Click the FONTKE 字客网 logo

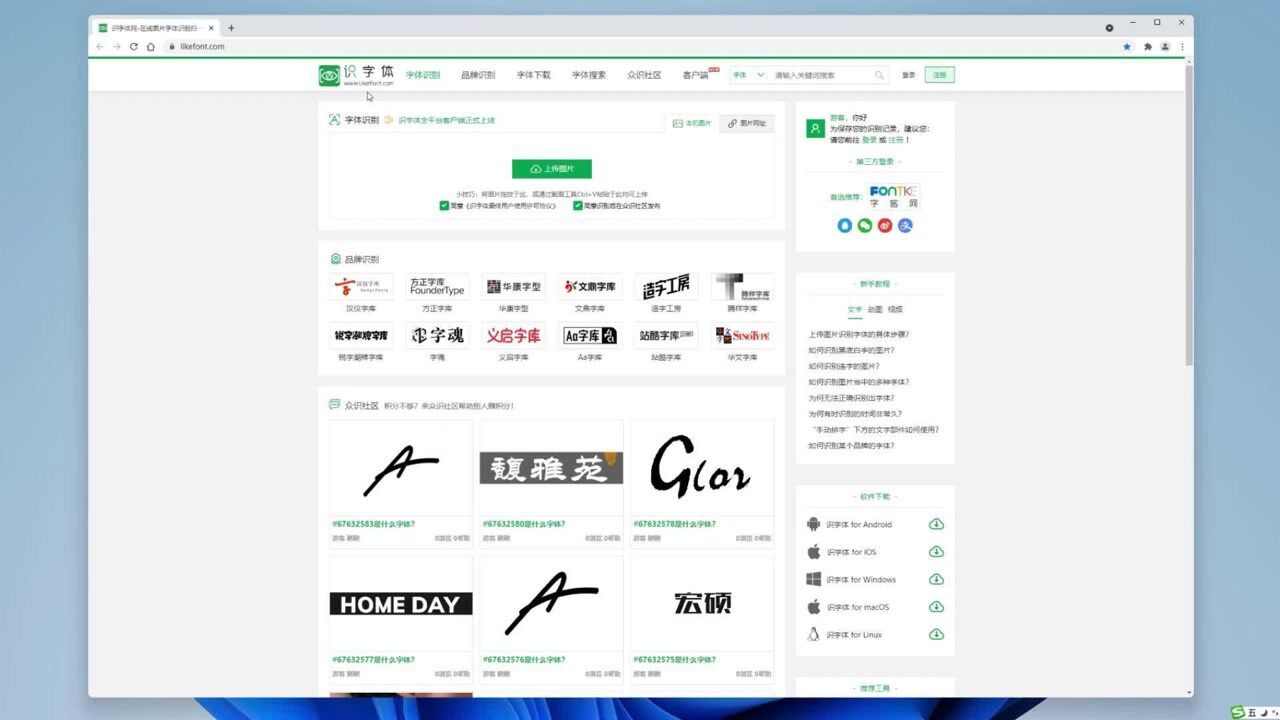pyautogui.click(x=894, y=196)
